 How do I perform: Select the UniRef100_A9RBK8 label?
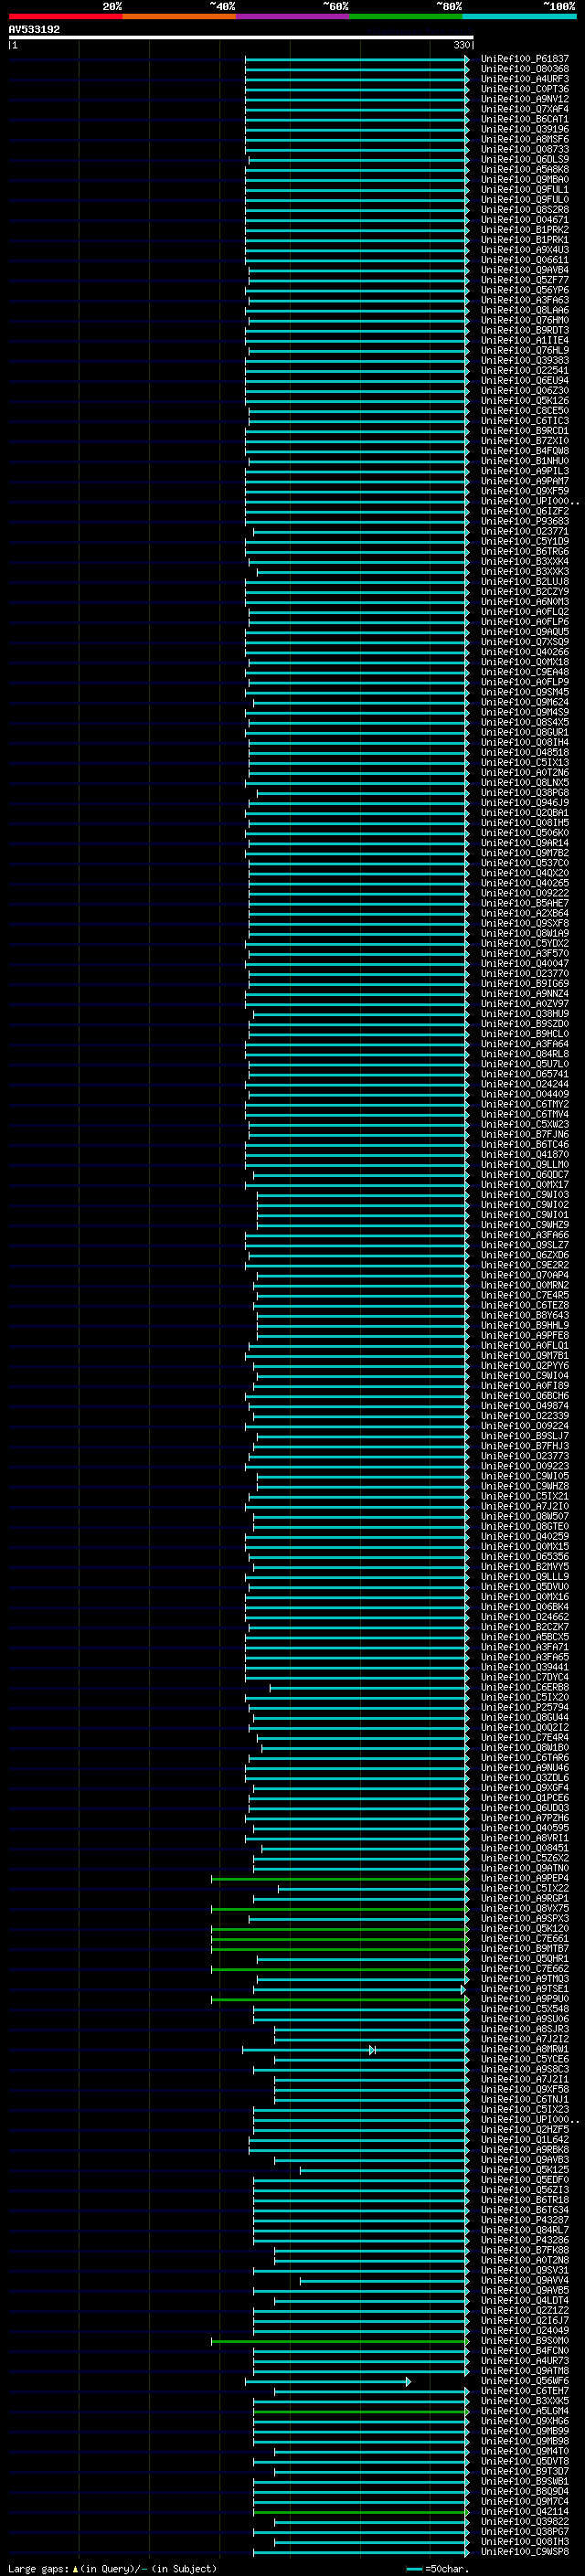click(524, 2149)
